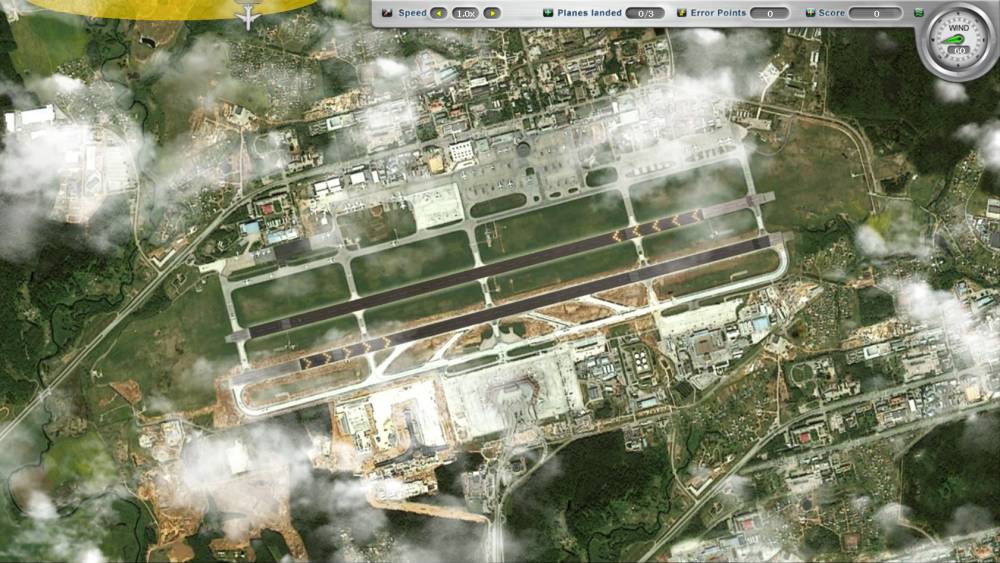Click the Score value field
Viewport: 1000px width, 563px height.
876,13
